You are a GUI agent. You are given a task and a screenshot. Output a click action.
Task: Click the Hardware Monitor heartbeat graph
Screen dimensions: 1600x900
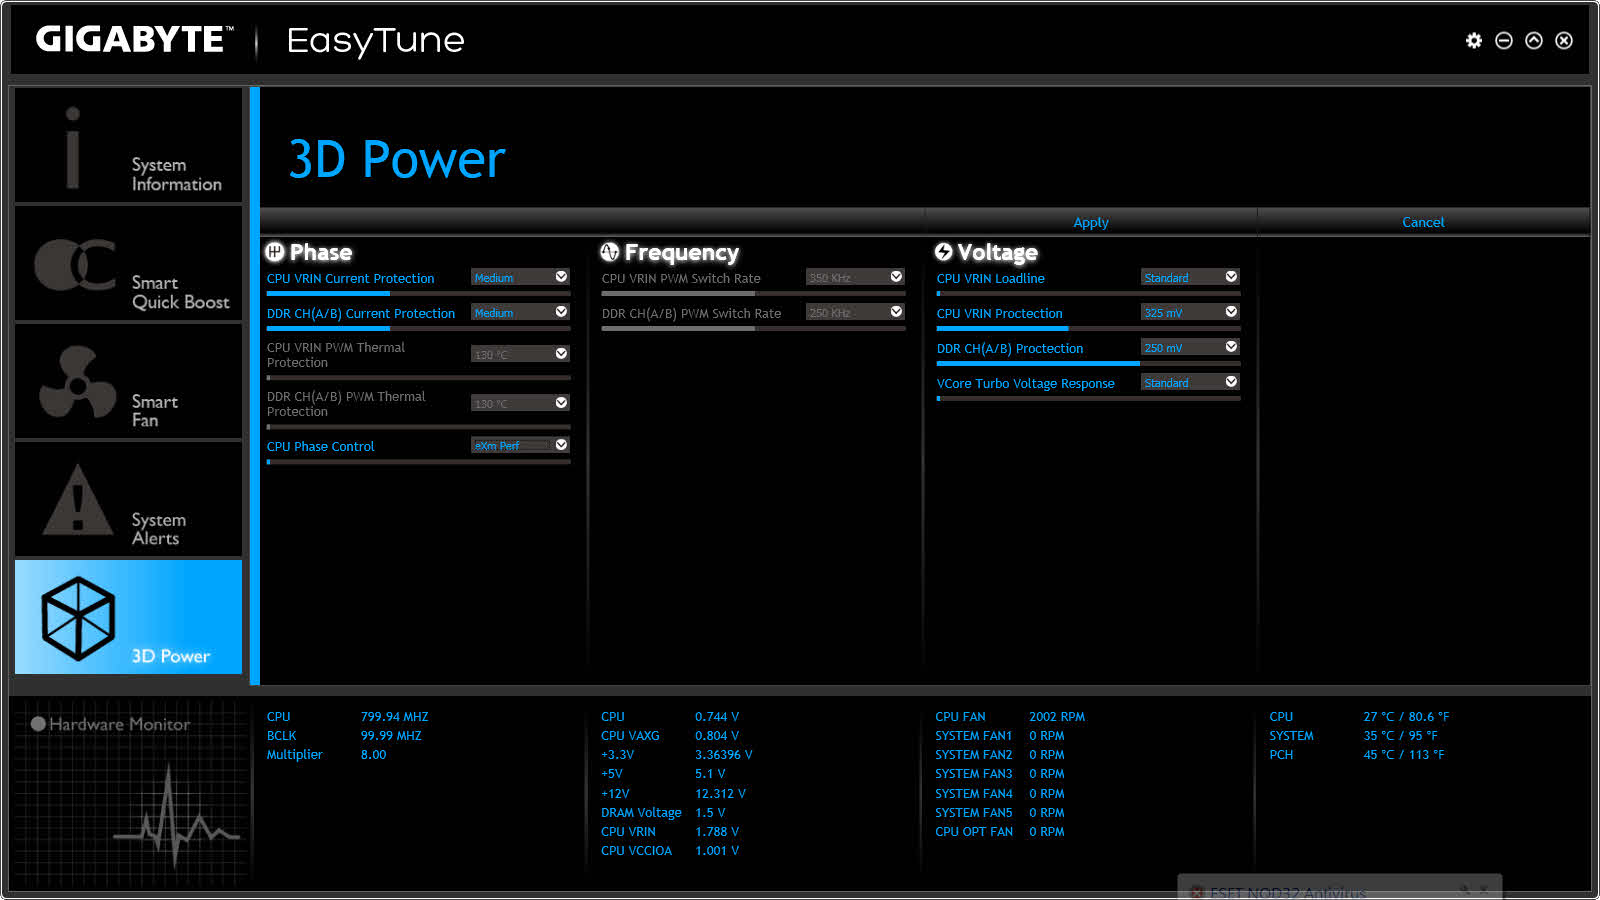(177, 815)
